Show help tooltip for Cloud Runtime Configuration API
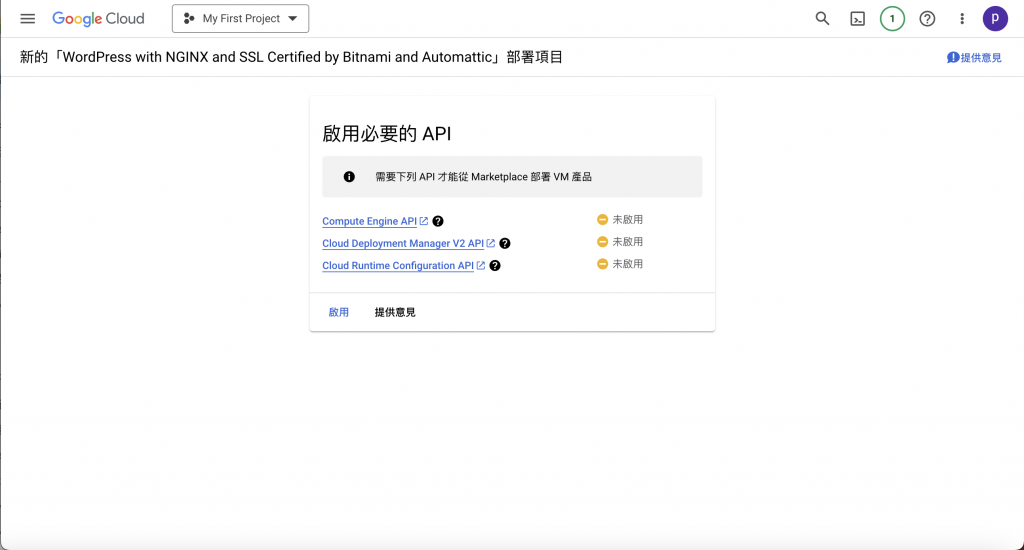The height and width of the screenshot is (550, 1024). [495, 266]
